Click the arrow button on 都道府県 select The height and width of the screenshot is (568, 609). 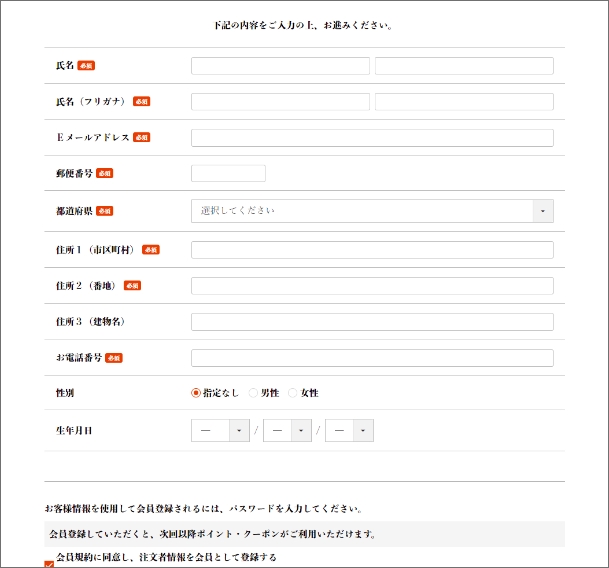(x=543, y=211)
